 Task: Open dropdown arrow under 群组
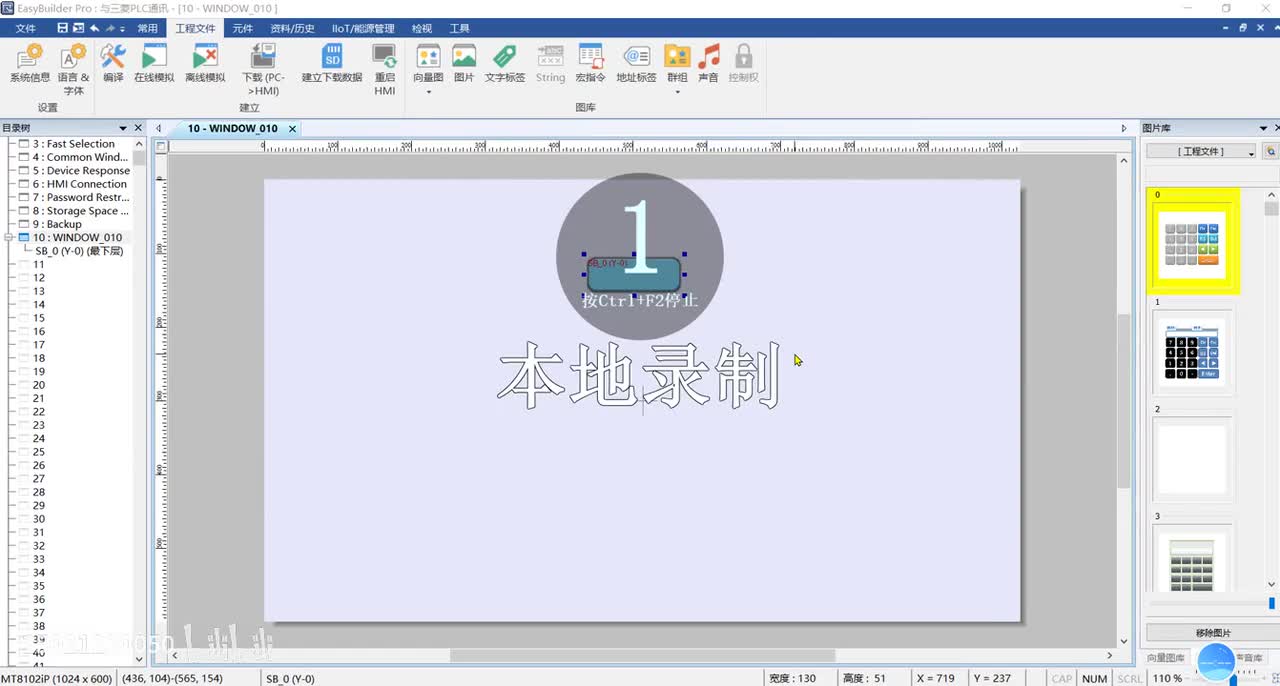677,92
